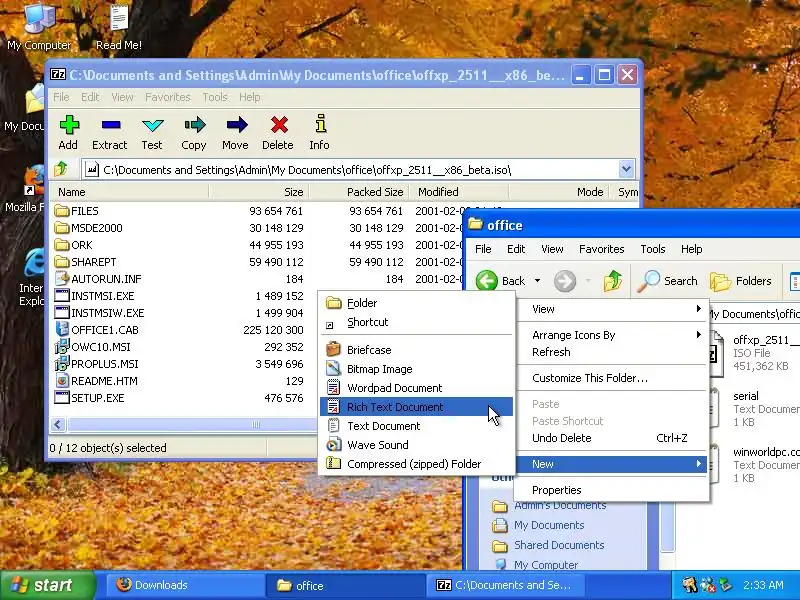The height and width of the screenshot is (600, 800).
Task: Click the Back button in office window
Action: click(x=500, y=281)
